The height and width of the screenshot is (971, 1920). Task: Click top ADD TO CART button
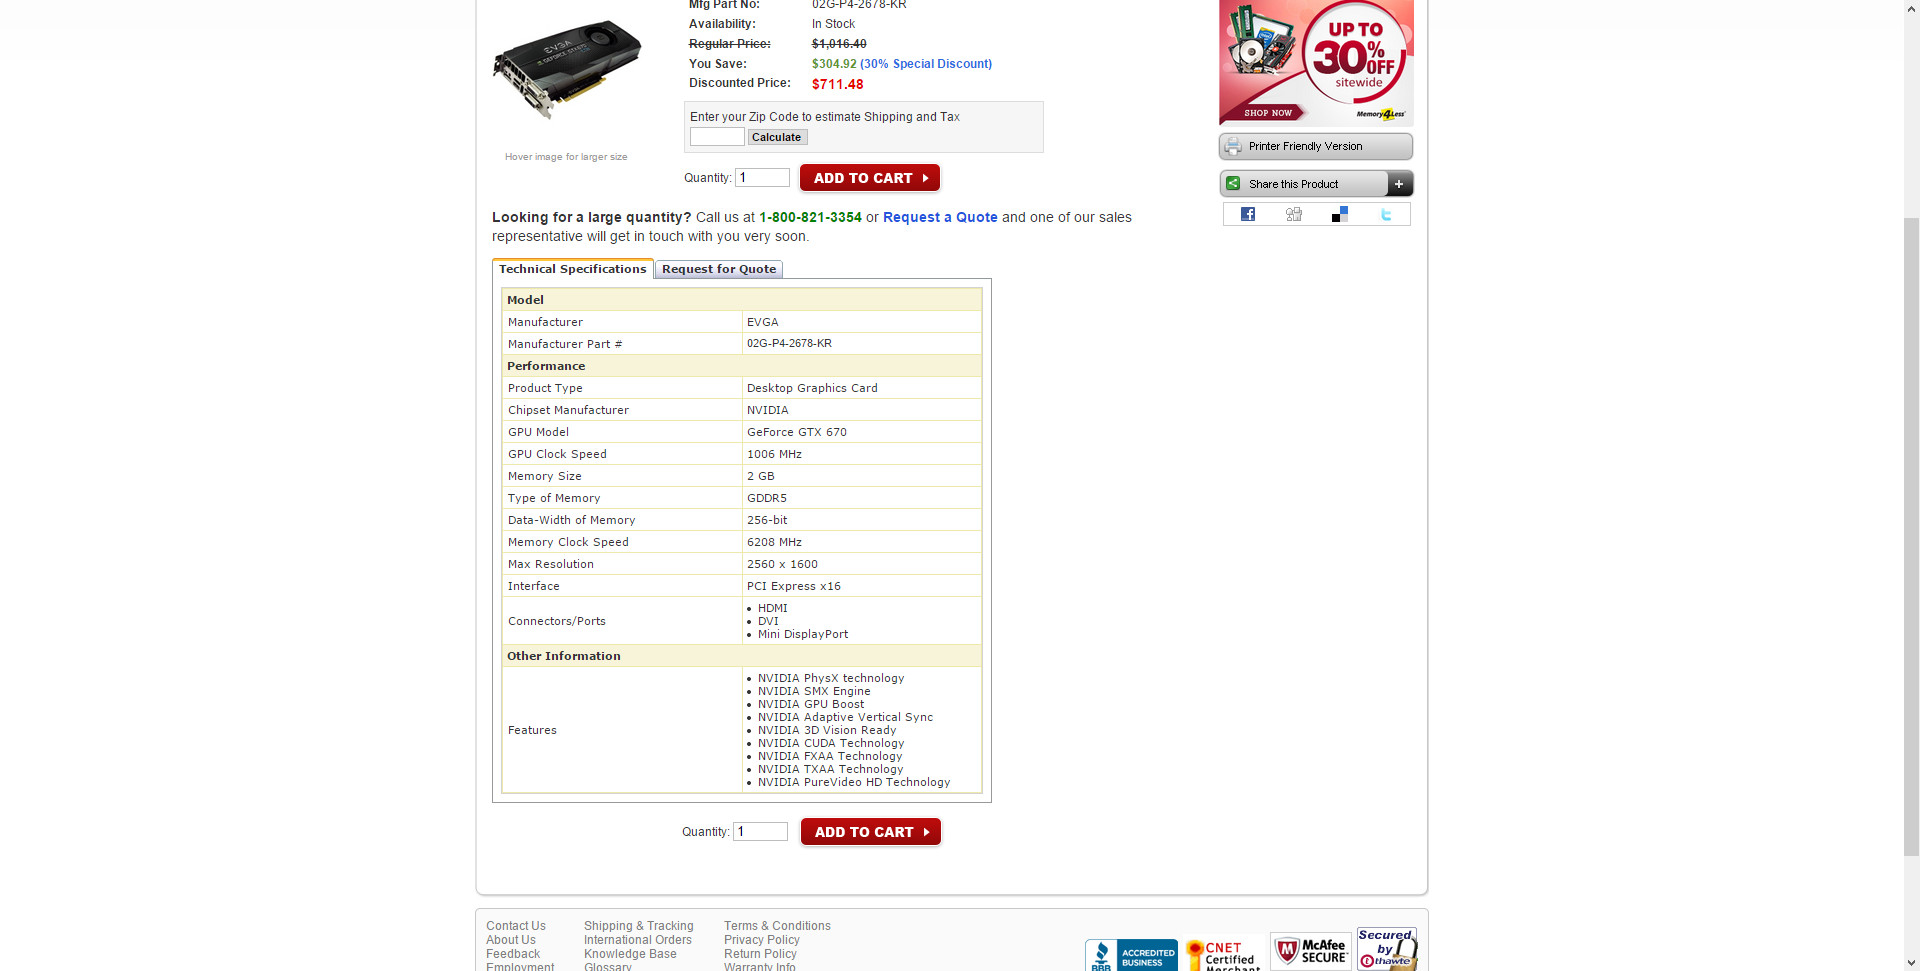point(870,178)
